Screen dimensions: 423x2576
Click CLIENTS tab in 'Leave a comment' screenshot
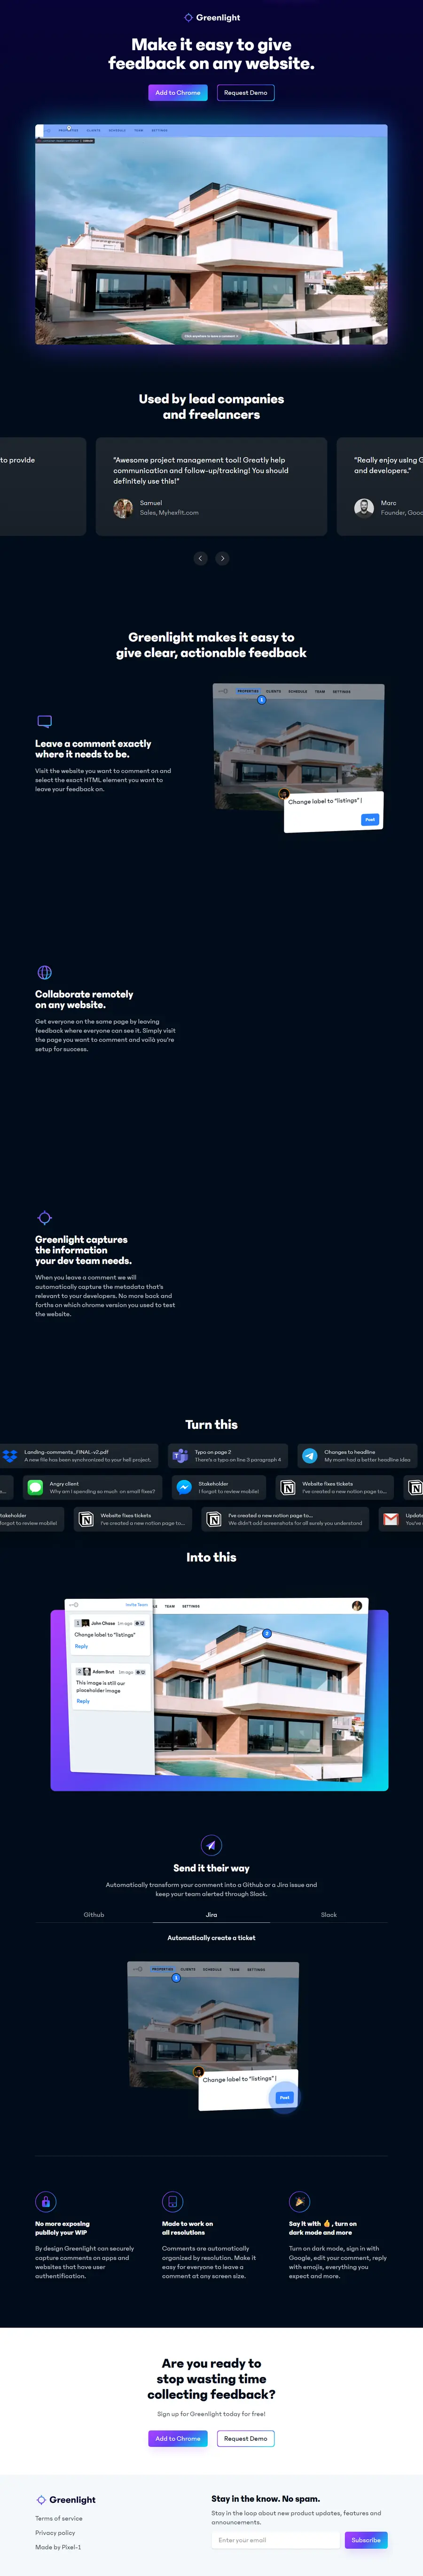point(273,691)
